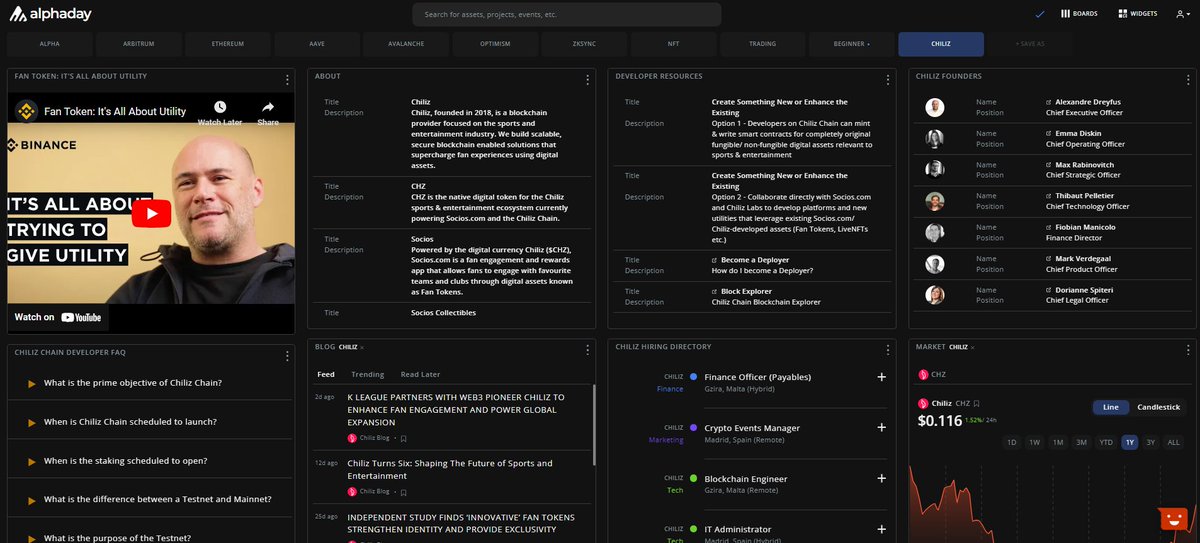Open About widget options menu
The height and width of the screenshot is (543, 1200).
pyautogui.click(x=587, y=78)
